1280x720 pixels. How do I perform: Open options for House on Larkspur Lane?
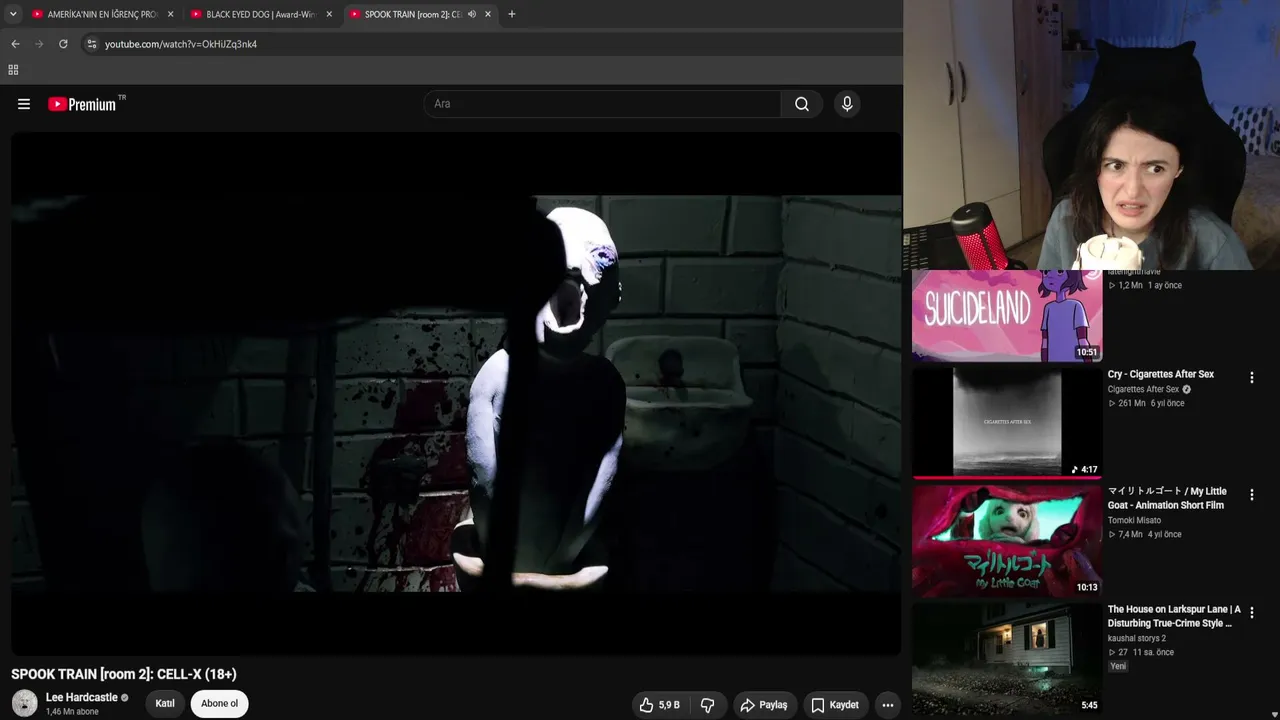click(1251, 612)
